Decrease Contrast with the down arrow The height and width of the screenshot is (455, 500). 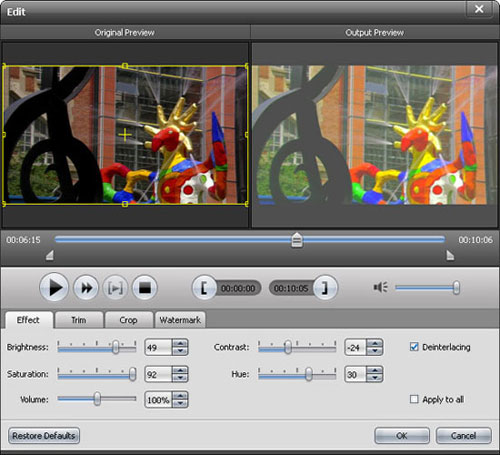(x=375, y=351)
